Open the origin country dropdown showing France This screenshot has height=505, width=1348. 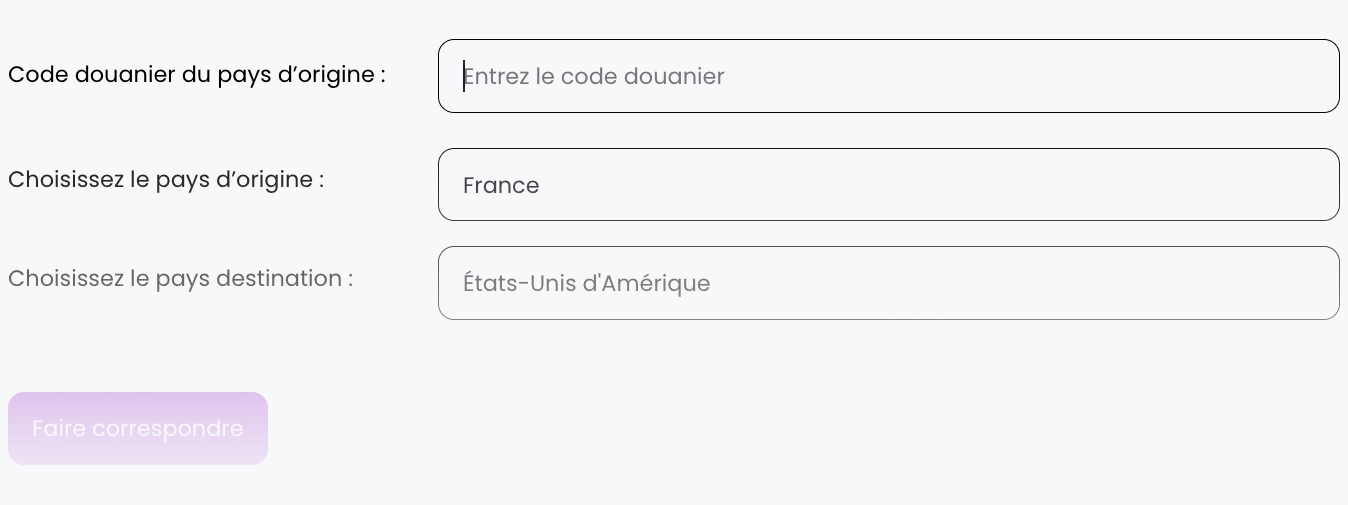point(888,185)
